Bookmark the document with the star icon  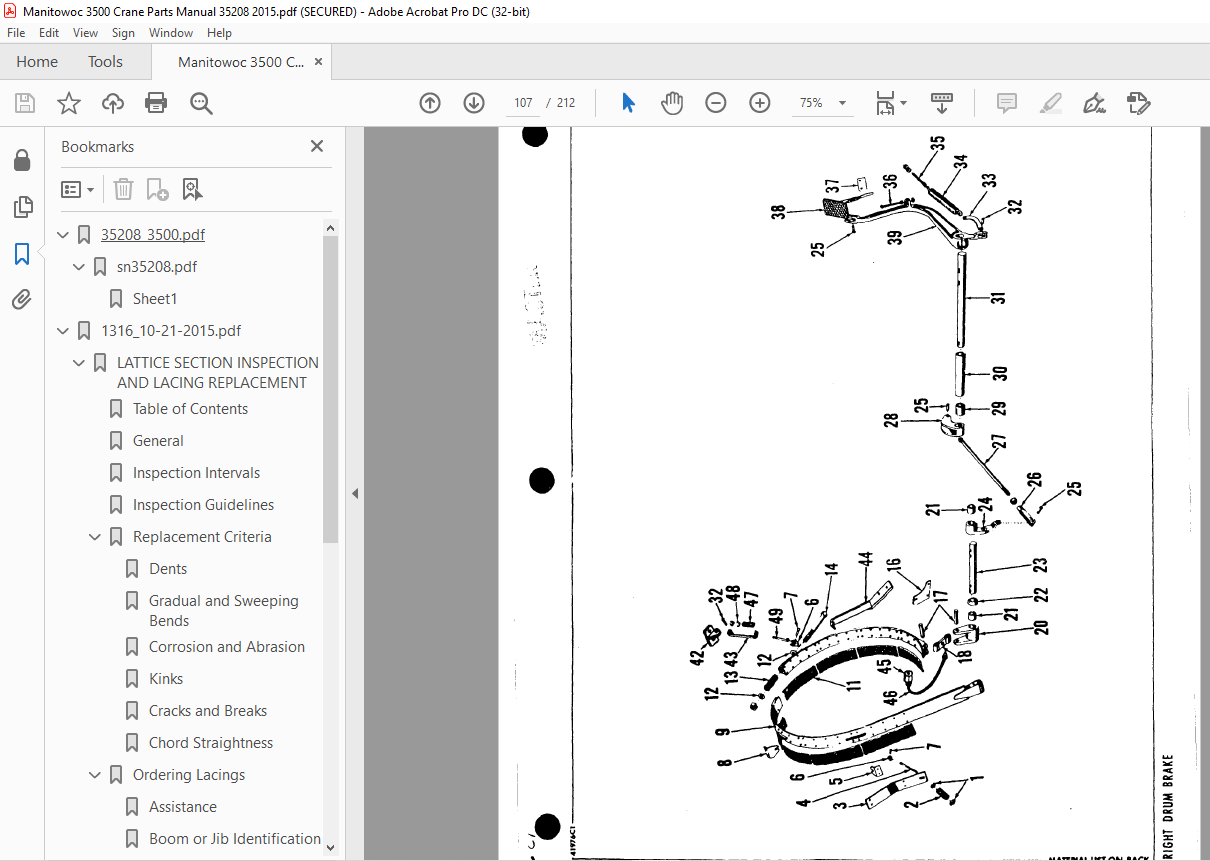(69, 103)
